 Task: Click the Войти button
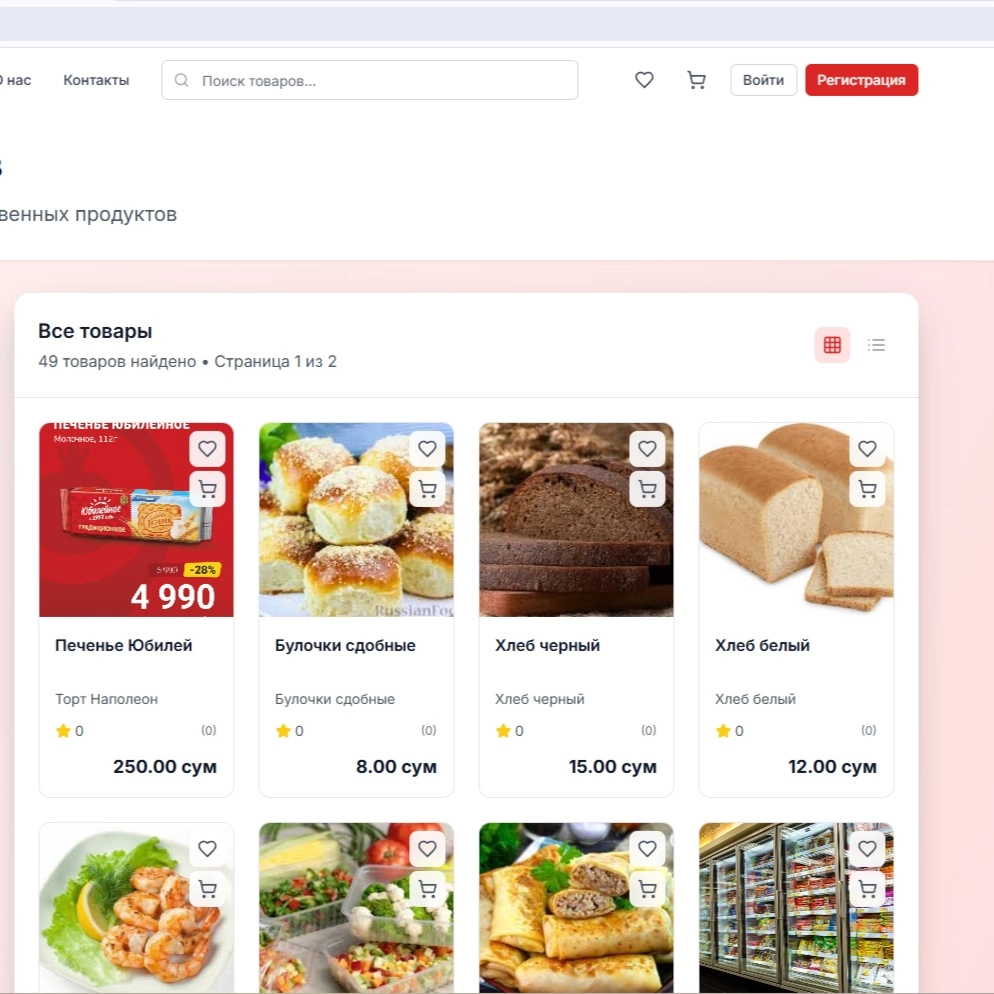(x=763, y=80)
